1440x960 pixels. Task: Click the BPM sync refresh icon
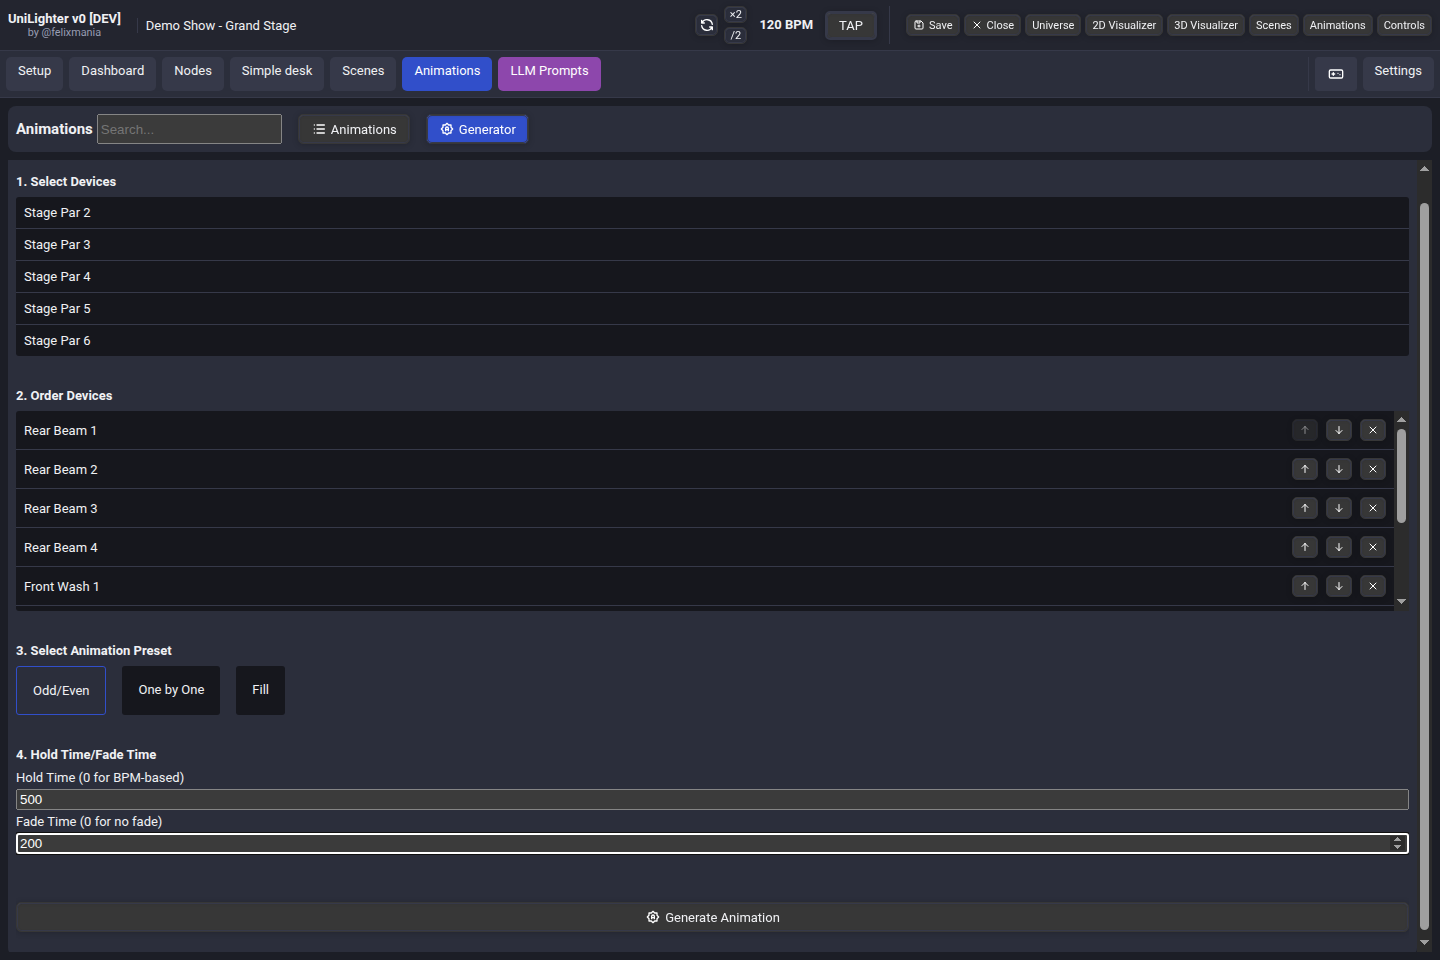pyautogui.click(x=707, y=25)
